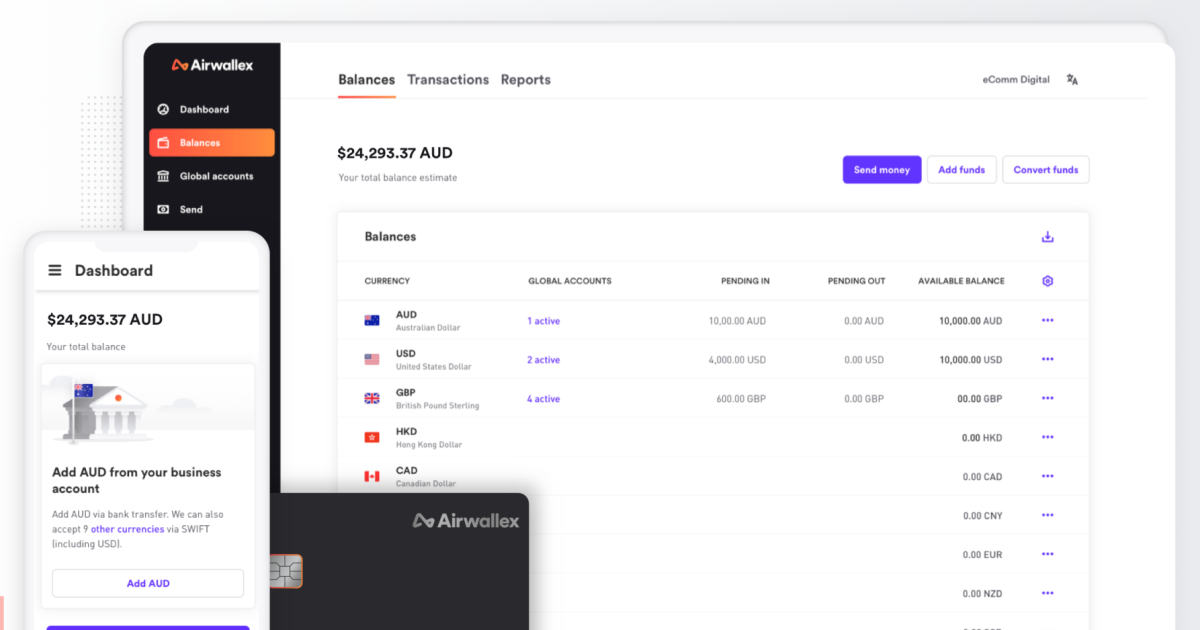Screen dimensions: 1200x630
Task: Click the Convert funds button
Action: (x=1046, y=170)
